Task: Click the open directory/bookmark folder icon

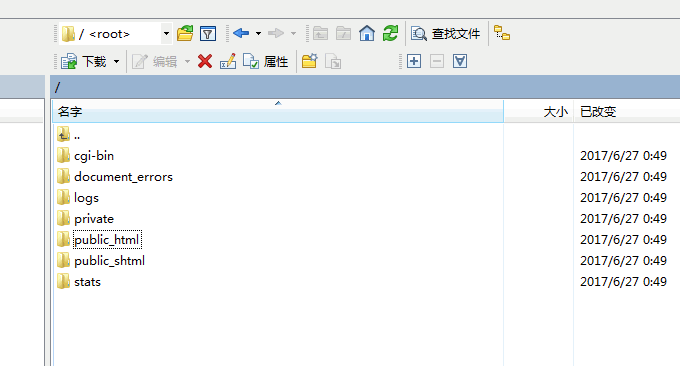Action: 185,33
